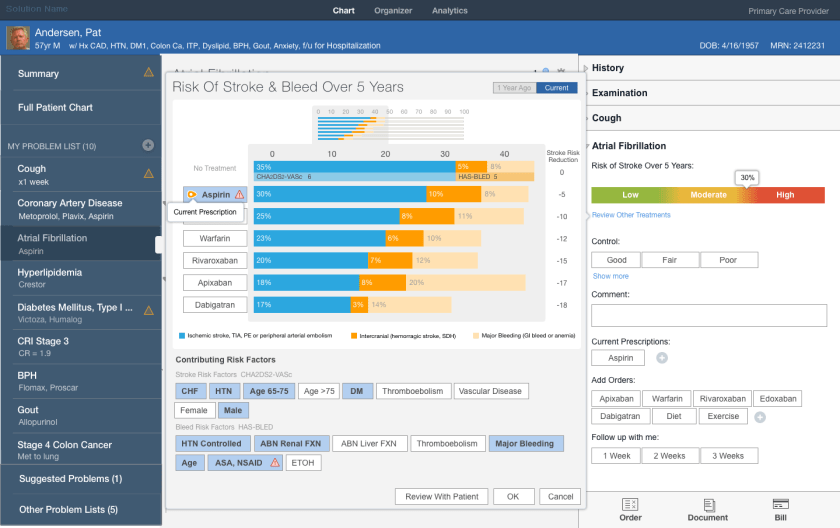
Task: Expand Suggested Problems list
Action: tap(70, 479)
